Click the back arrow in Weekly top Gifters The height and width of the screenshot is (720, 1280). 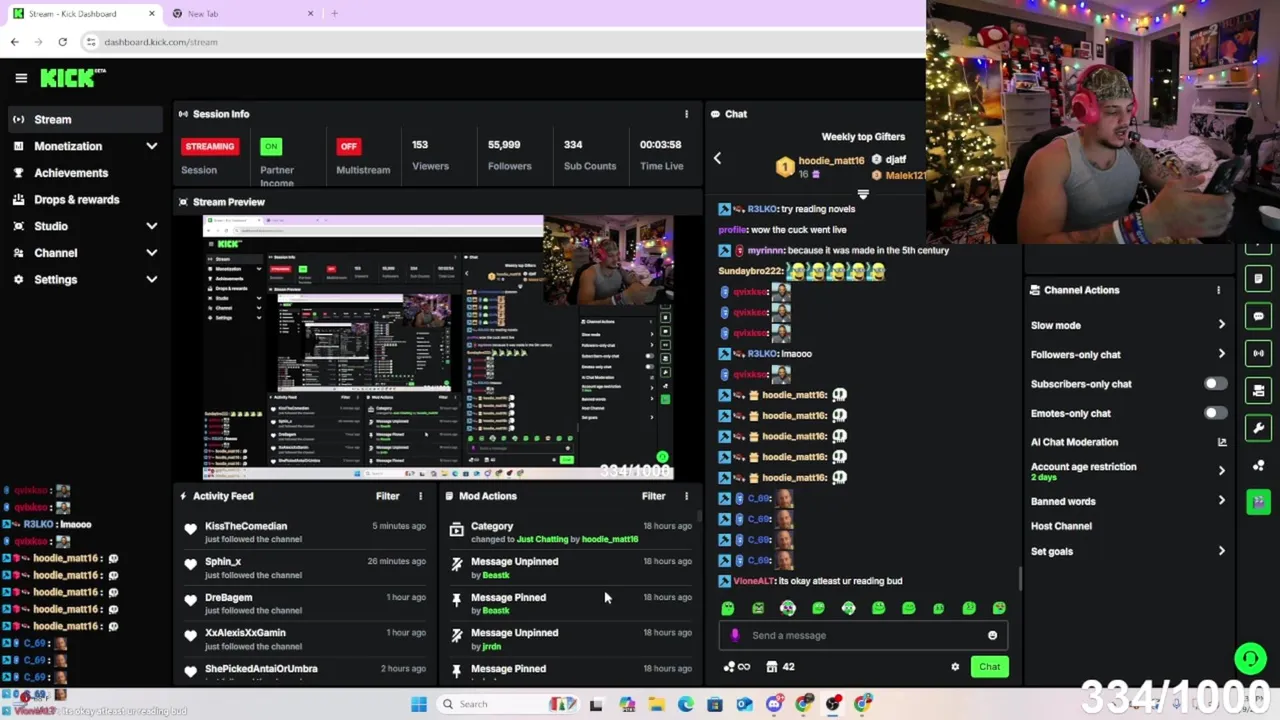pos(717,158)
